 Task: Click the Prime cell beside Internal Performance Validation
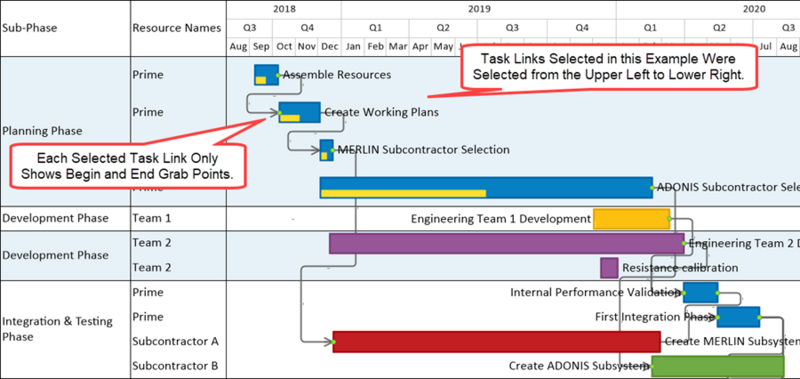point(148,292)
